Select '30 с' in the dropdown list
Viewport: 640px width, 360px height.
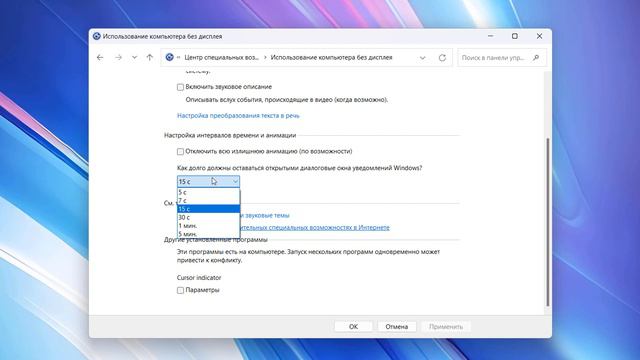tap(208, 218)
